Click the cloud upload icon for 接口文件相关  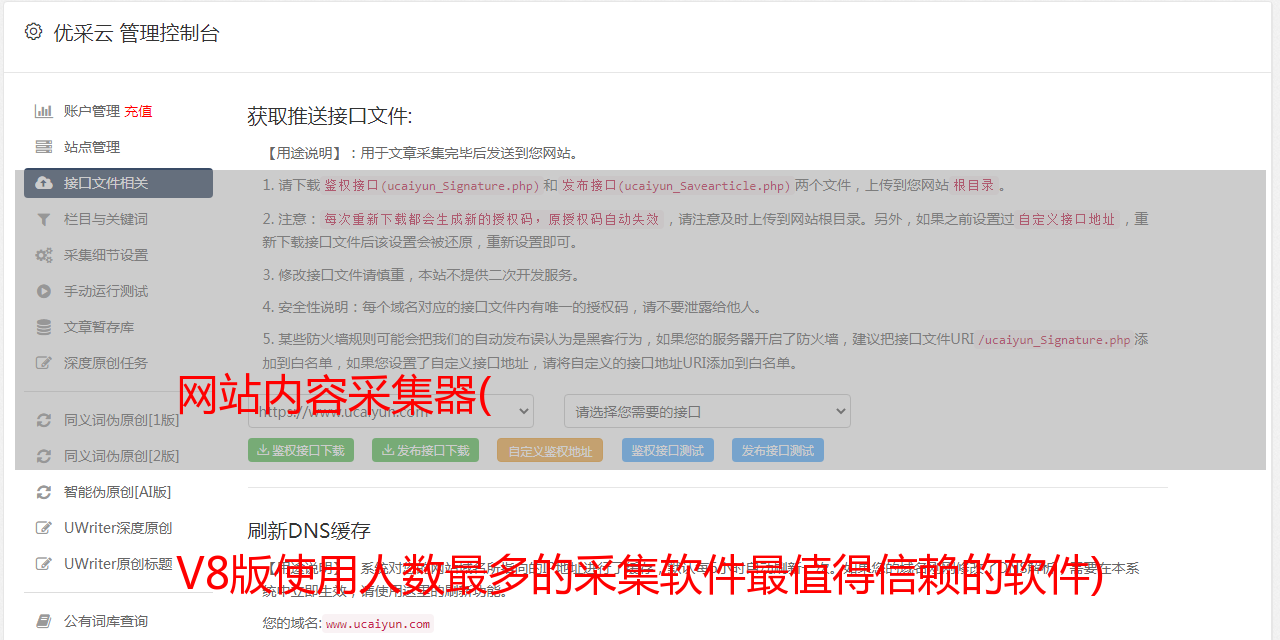(x=44, y=183)
